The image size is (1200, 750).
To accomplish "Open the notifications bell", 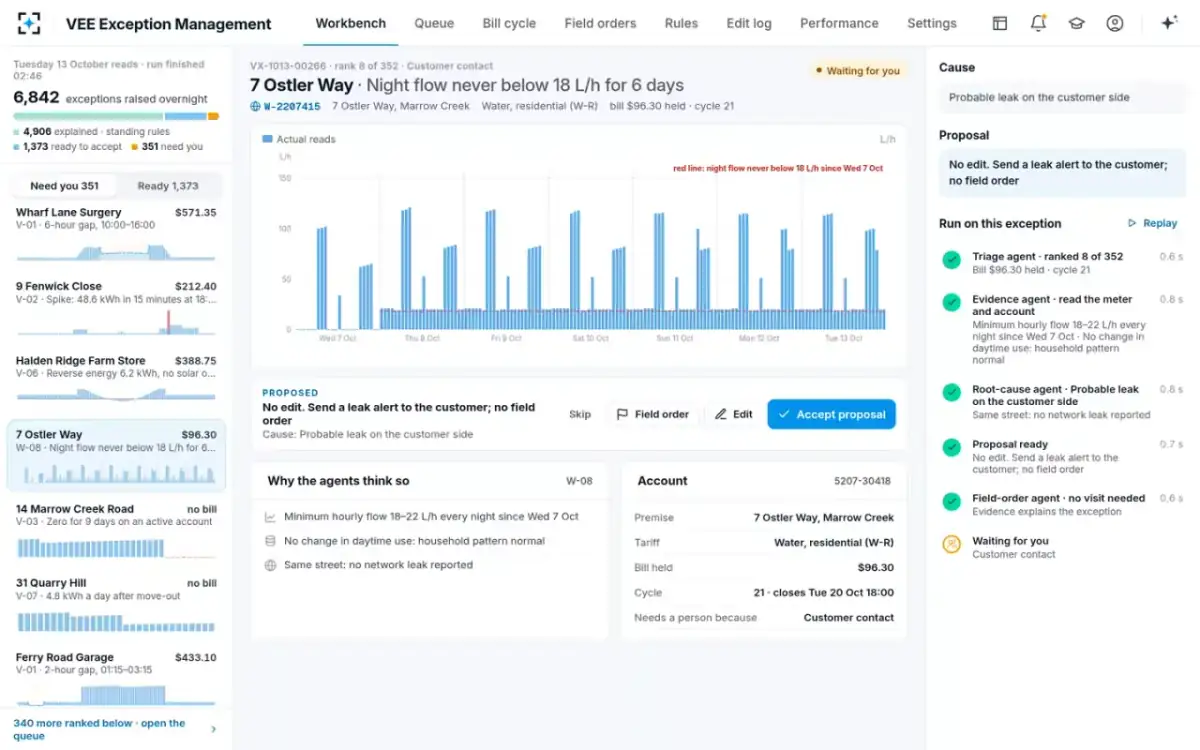I will point(1038,23).
